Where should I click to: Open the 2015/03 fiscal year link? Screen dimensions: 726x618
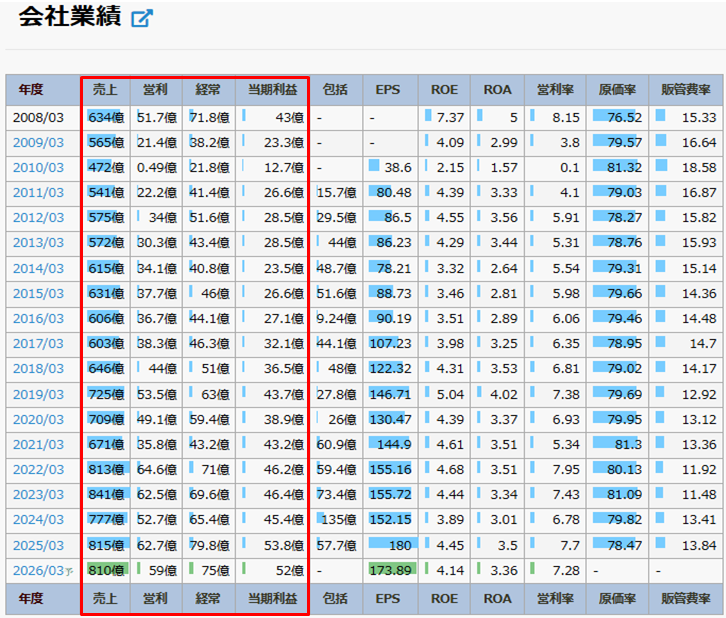[38, 294]
